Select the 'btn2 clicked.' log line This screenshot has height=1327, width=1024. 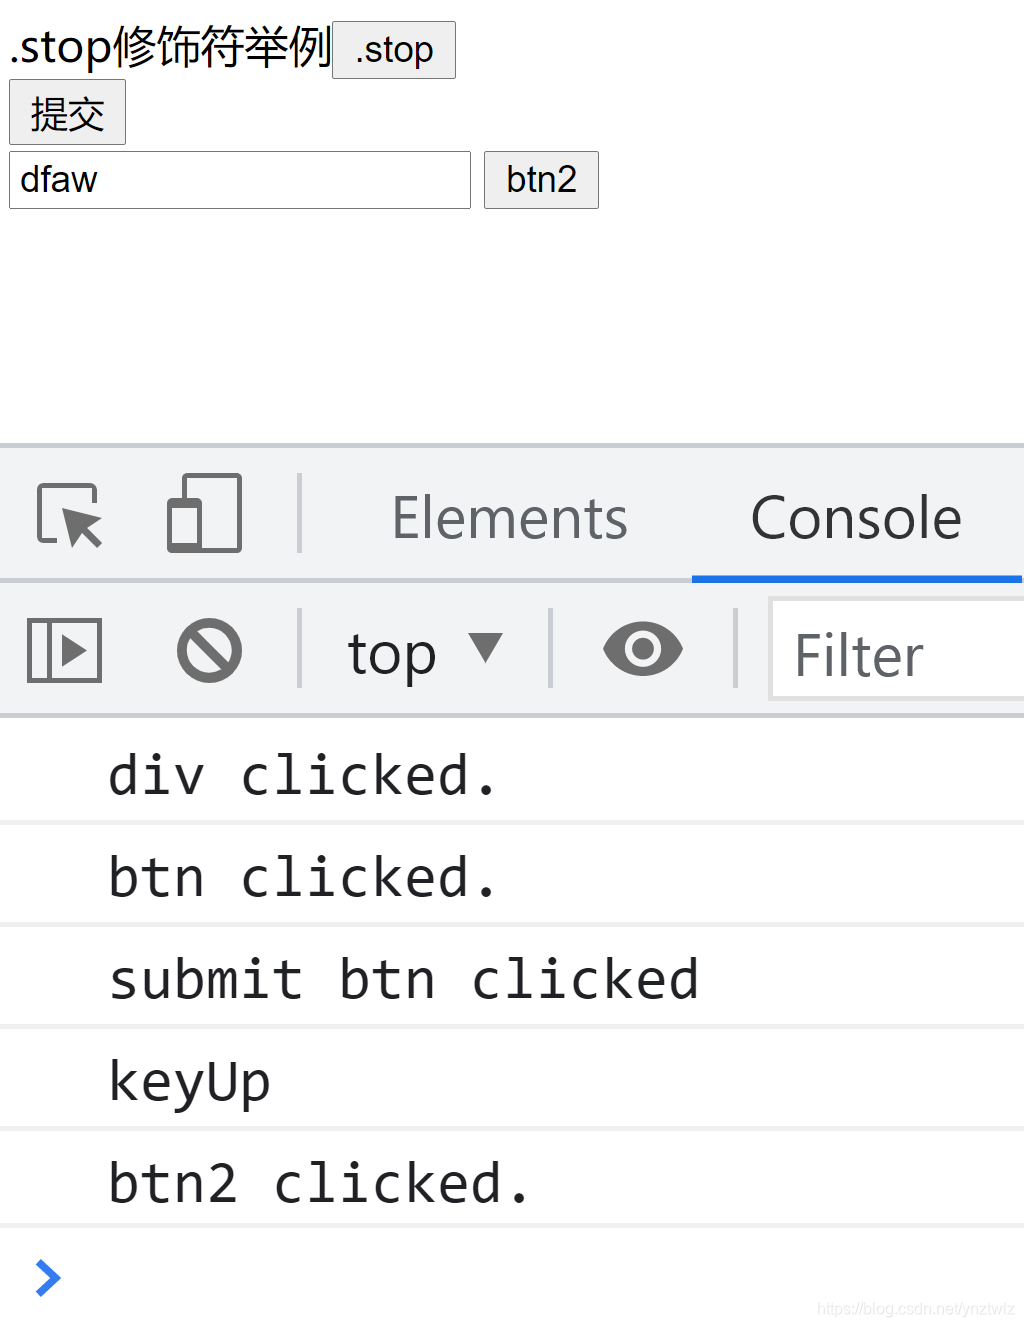coord(512,1183)
